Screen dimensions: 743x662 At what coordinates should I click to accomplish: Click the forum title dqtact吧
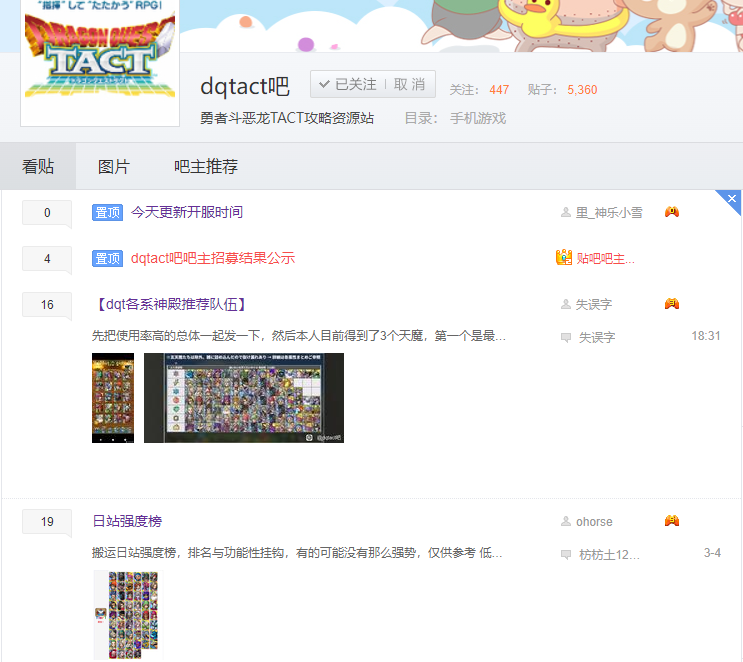pos(245,87)
